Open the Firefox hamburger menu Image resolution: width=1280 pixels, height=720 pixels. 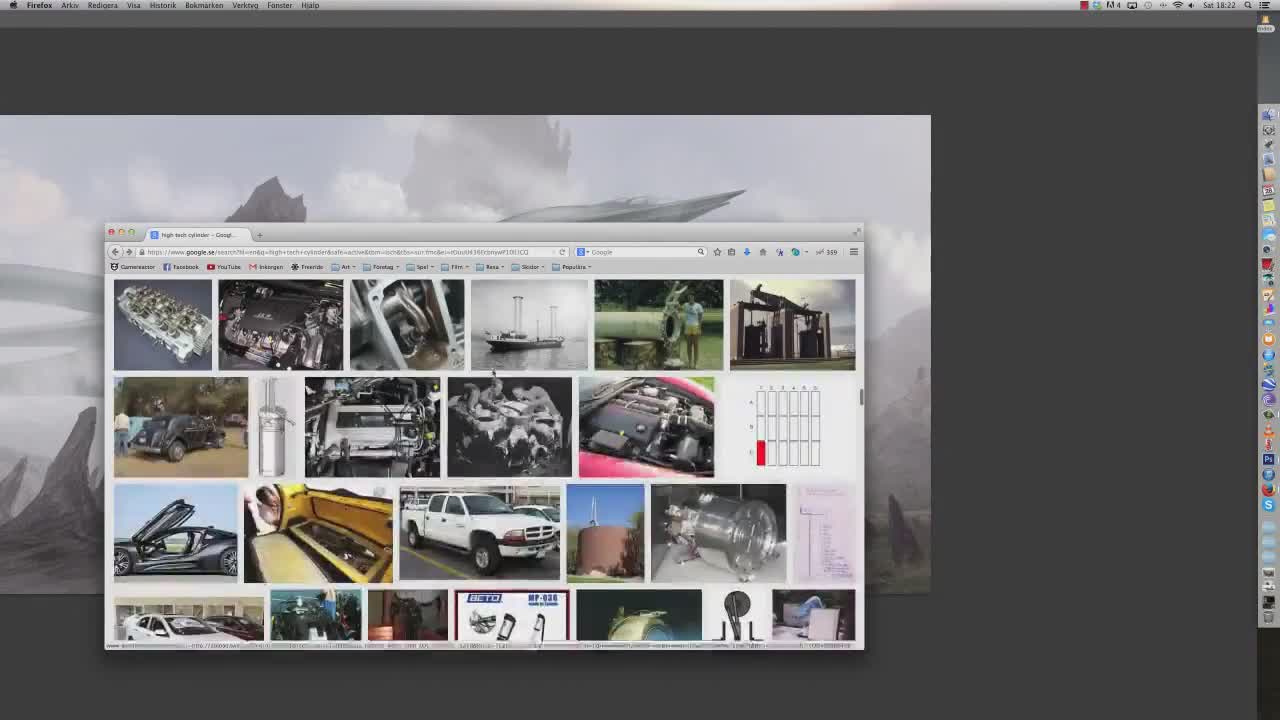tap(853, 252)
